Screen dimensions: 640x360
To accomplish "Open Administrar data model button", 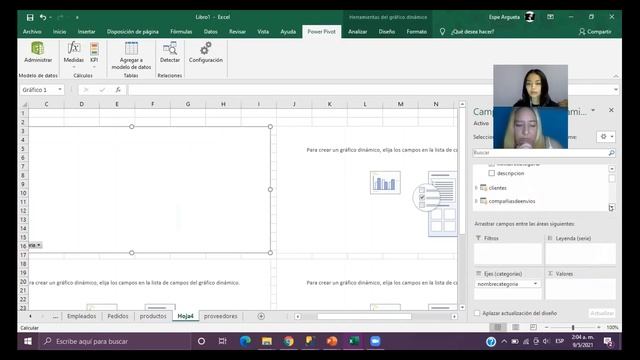I will point(38,52).
